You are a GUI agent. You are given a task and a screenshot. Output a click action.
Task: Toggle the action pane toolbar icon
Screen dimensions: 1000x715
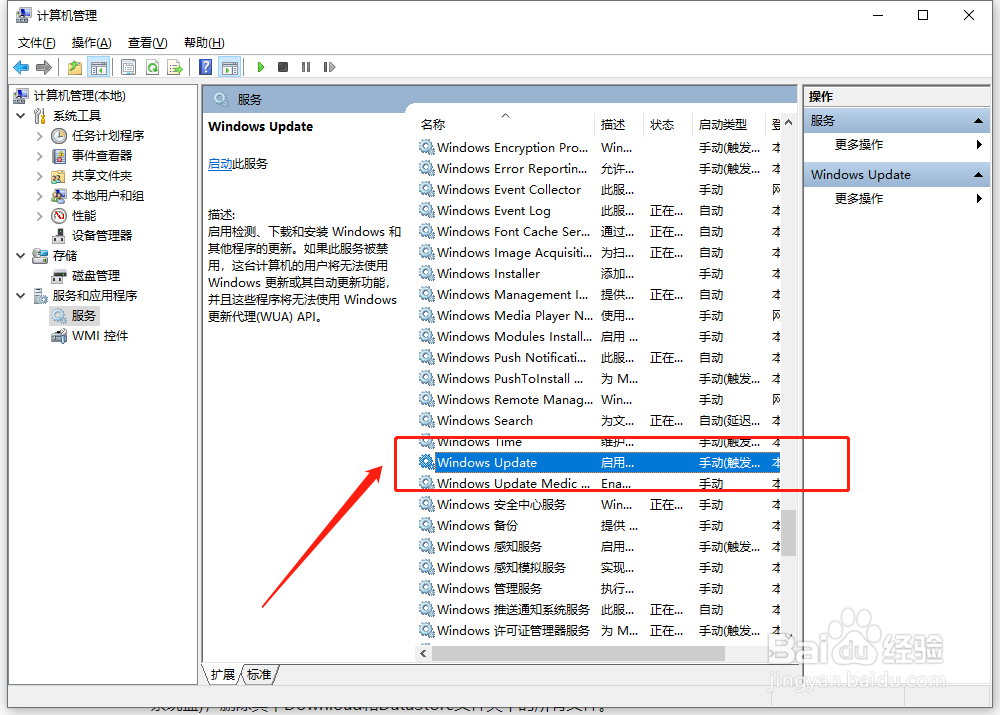click(x=230, y=67)
